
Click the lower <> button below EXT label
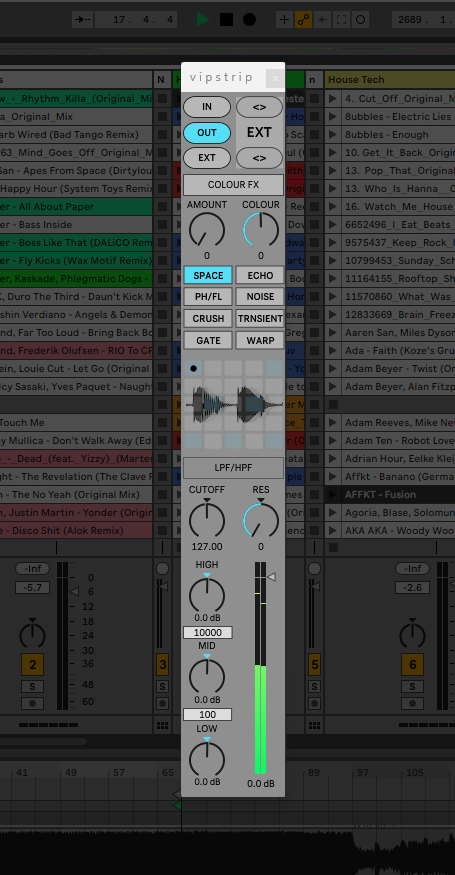point(259,158)
